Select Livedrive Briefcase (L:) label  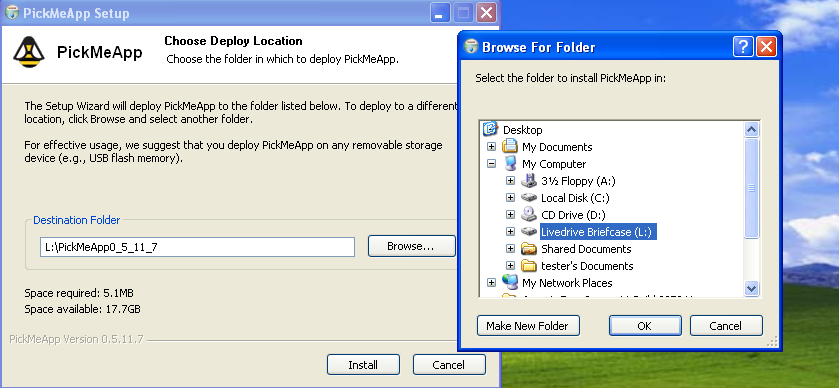(x=598, y=232)
